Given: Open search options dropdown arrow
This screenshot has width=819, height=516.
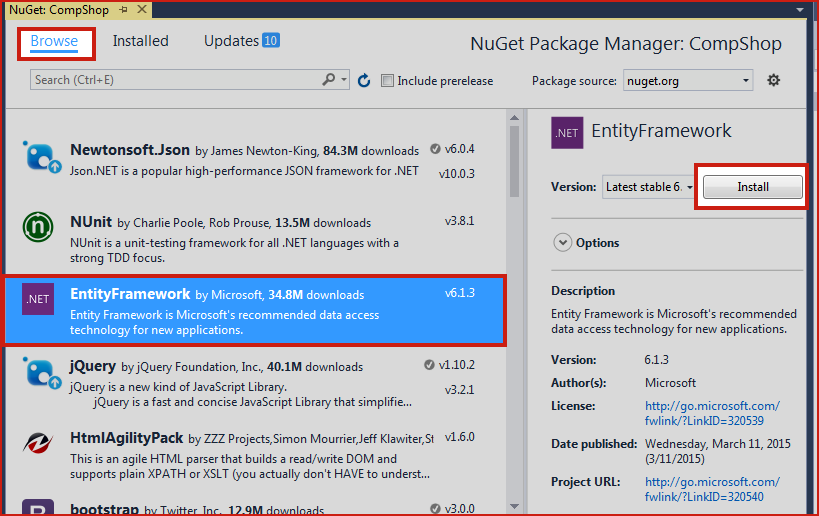Looking at the screenshot, I should [344, 79].
